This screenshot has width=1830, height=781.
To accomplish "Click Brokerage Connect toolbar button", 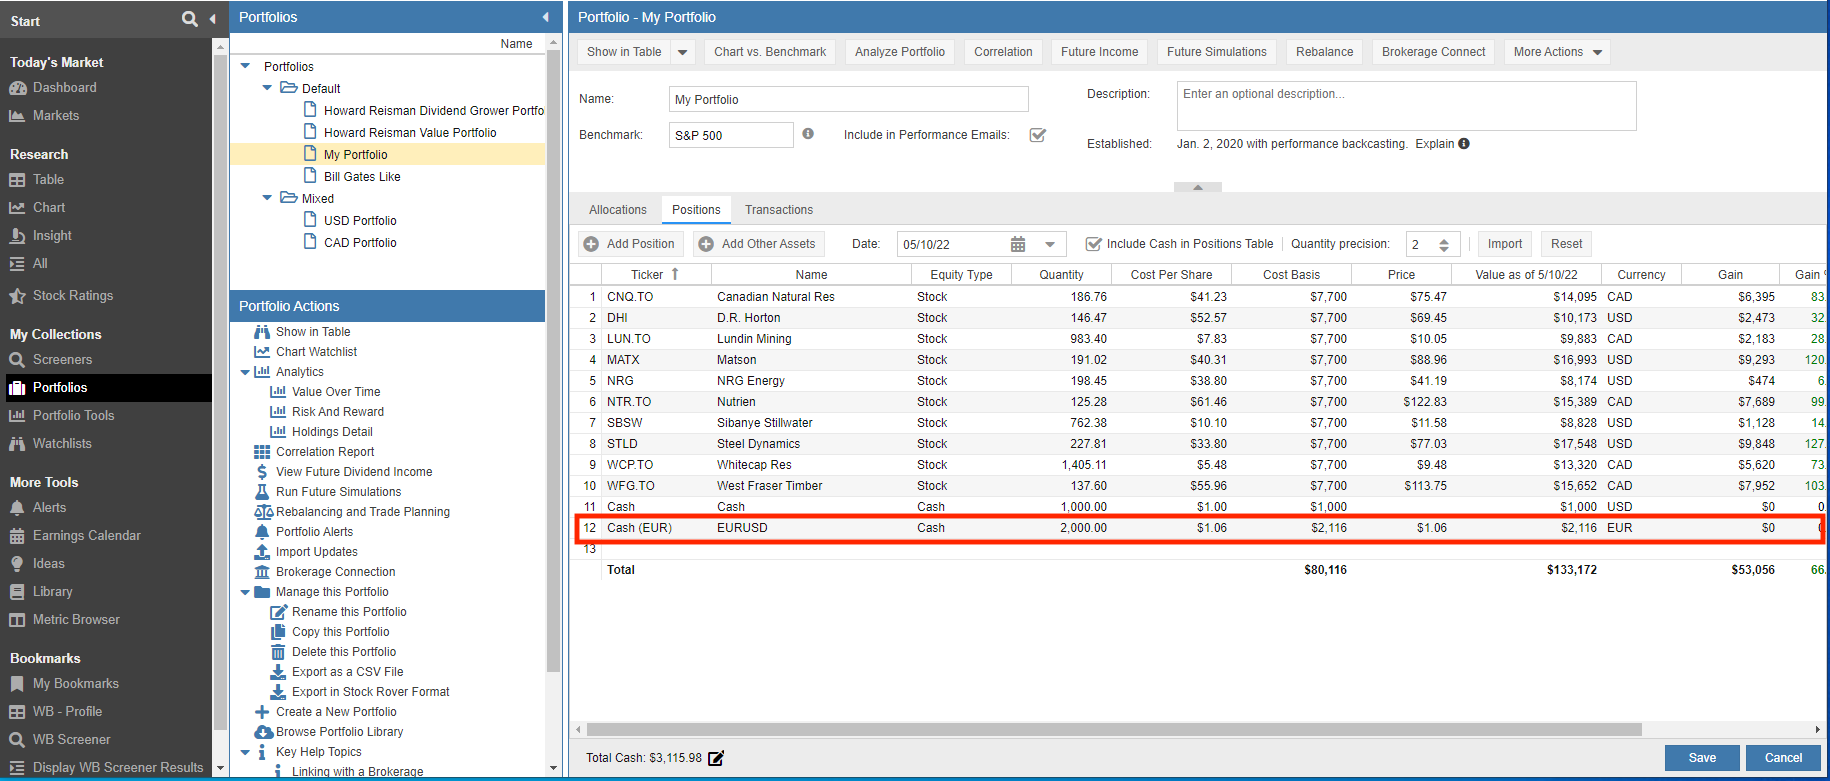I will click(1434, 52).
